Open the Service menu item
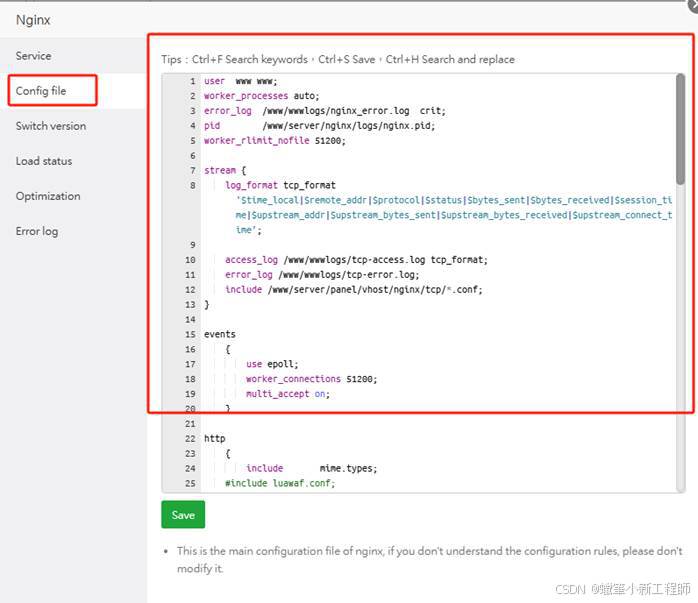The image size is (698, 603). click(x=33, y=56)
